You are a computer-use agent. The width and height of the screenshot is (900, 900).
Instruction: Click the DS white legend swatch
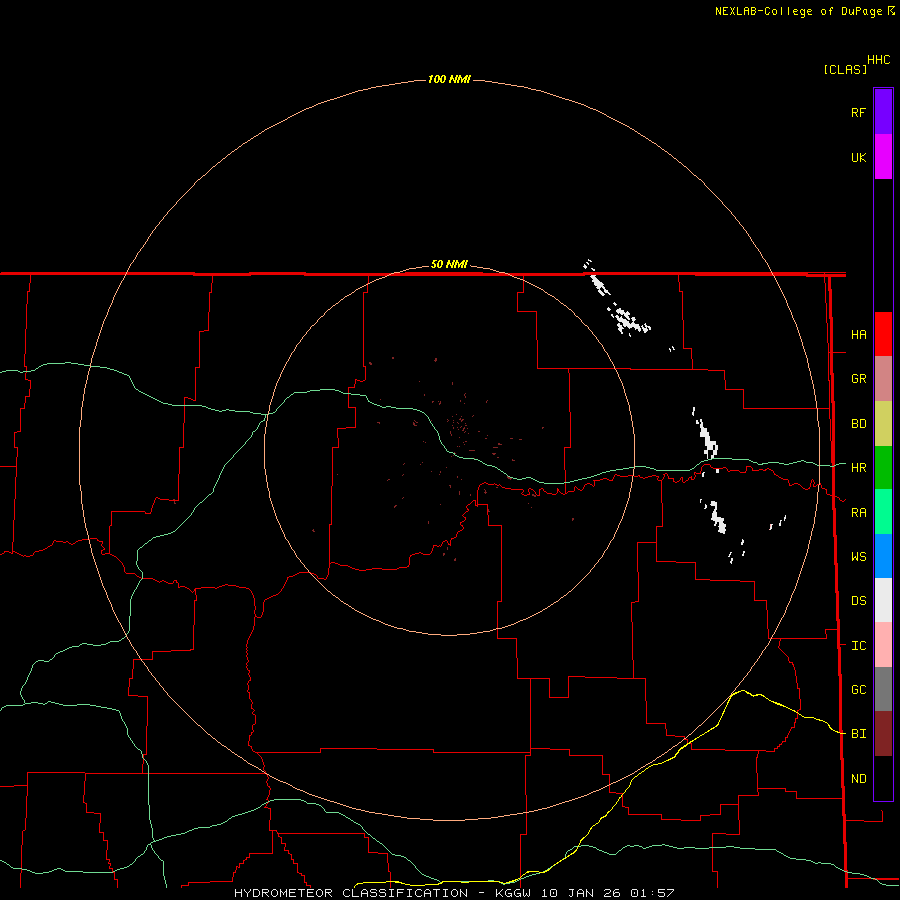pyautogui.click(x=883, y=600)
